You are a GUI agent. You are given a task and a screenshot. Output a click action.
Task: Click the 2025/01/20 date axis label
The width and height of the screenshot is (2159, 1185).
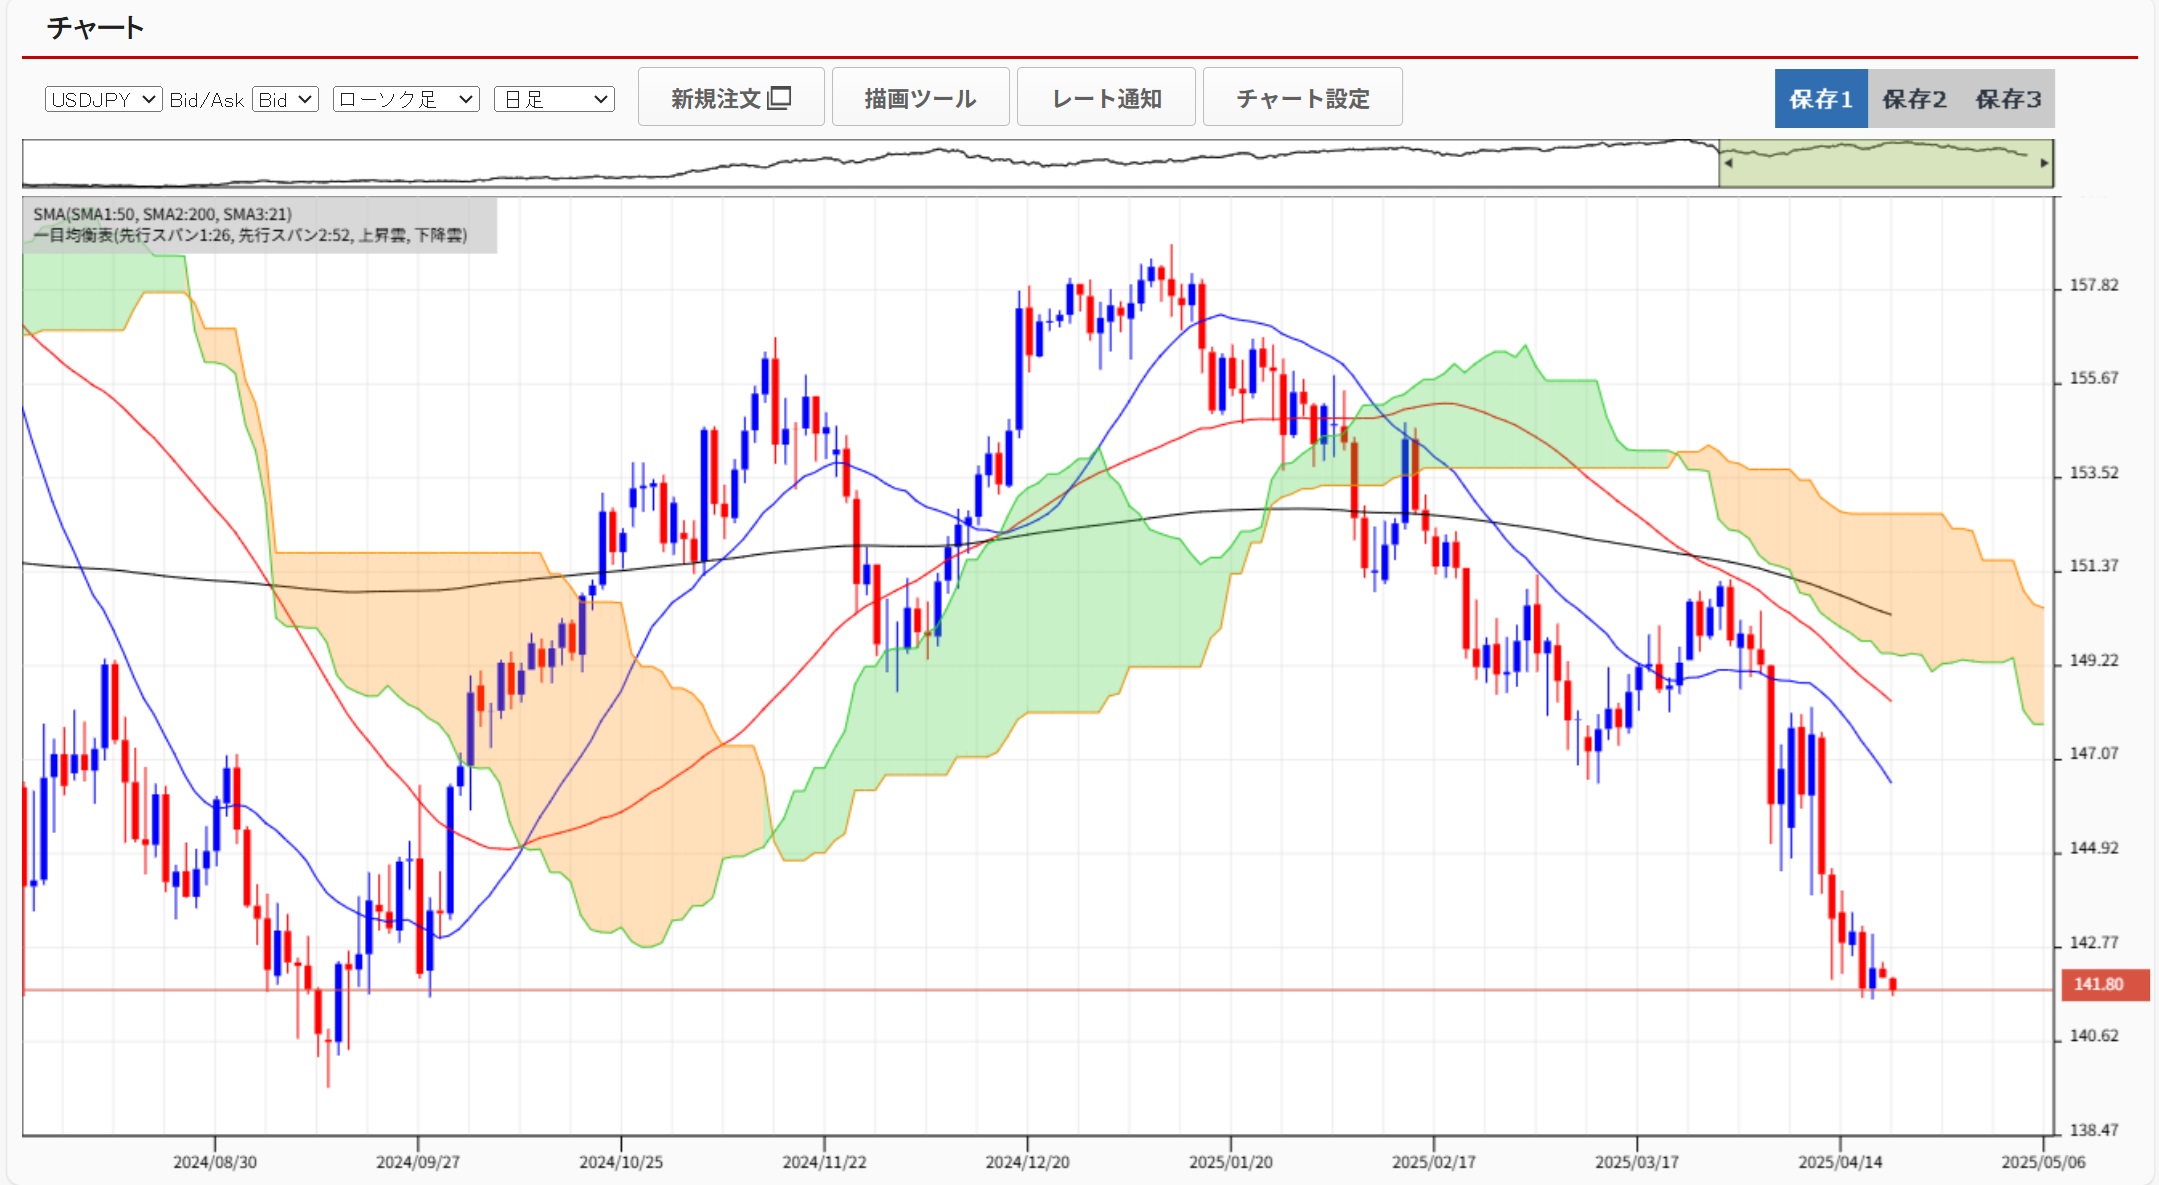pyautogui.click(x=1230, y=1162)
